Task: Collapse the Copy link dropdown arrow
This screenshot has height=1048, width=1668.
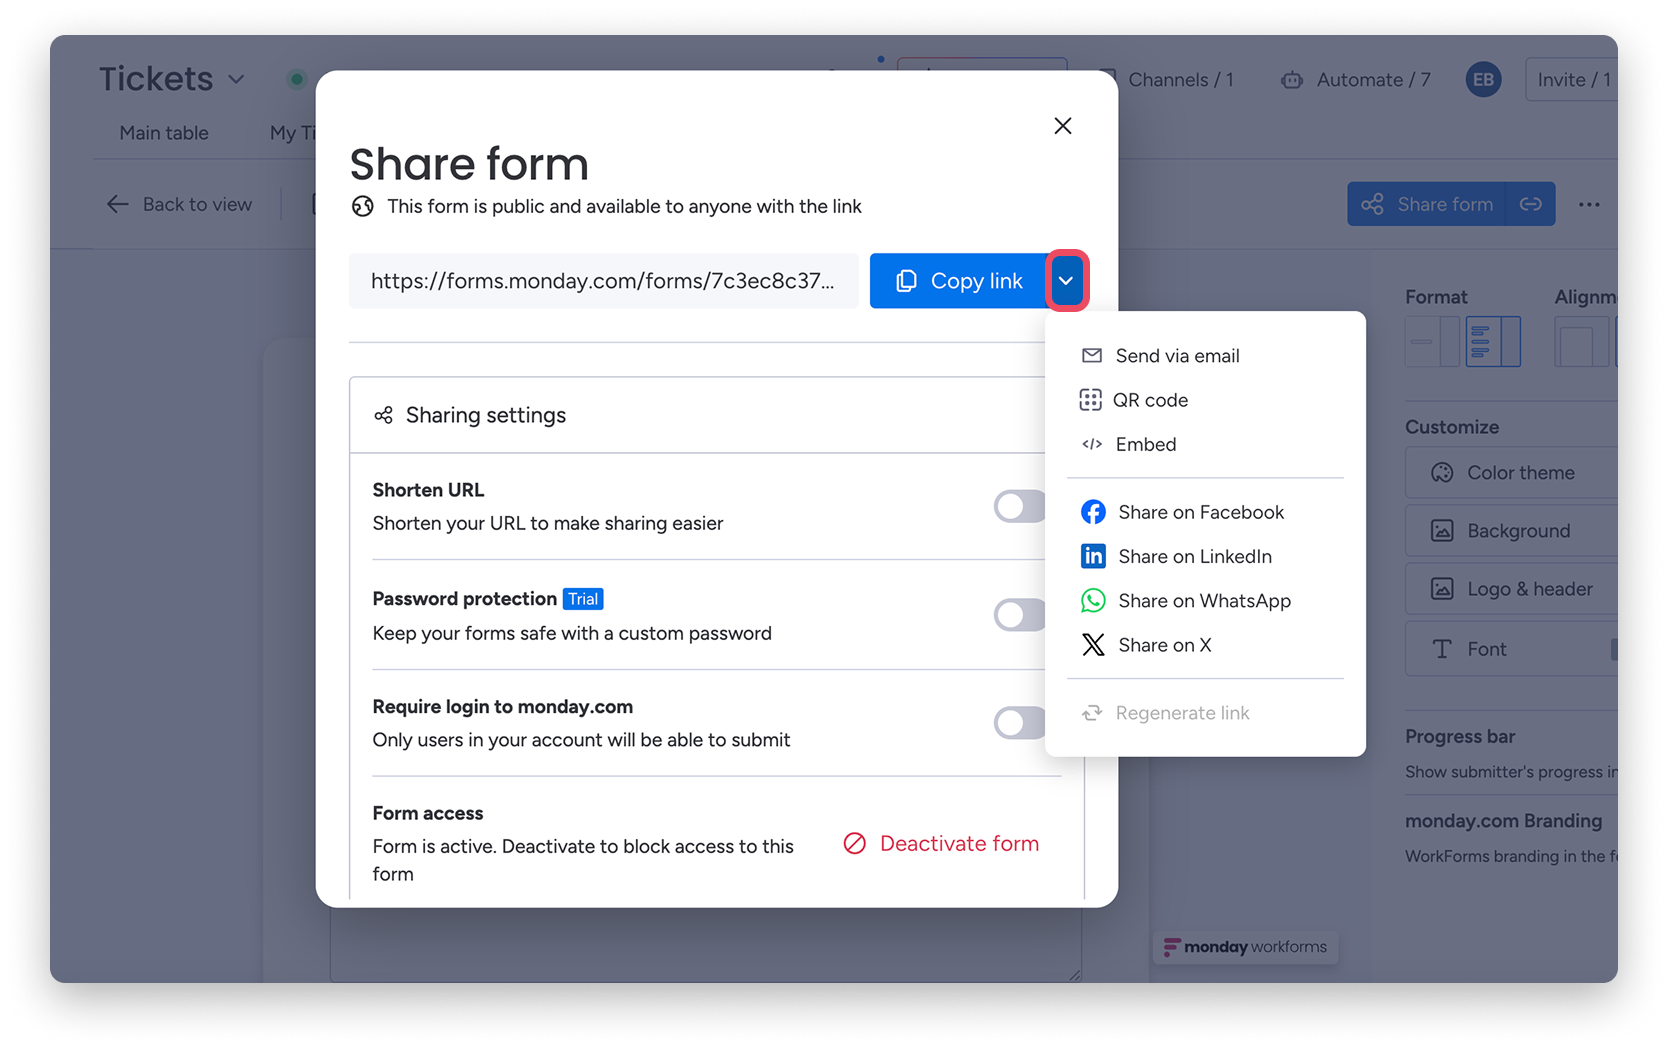Action: (x=1066, y=281)
